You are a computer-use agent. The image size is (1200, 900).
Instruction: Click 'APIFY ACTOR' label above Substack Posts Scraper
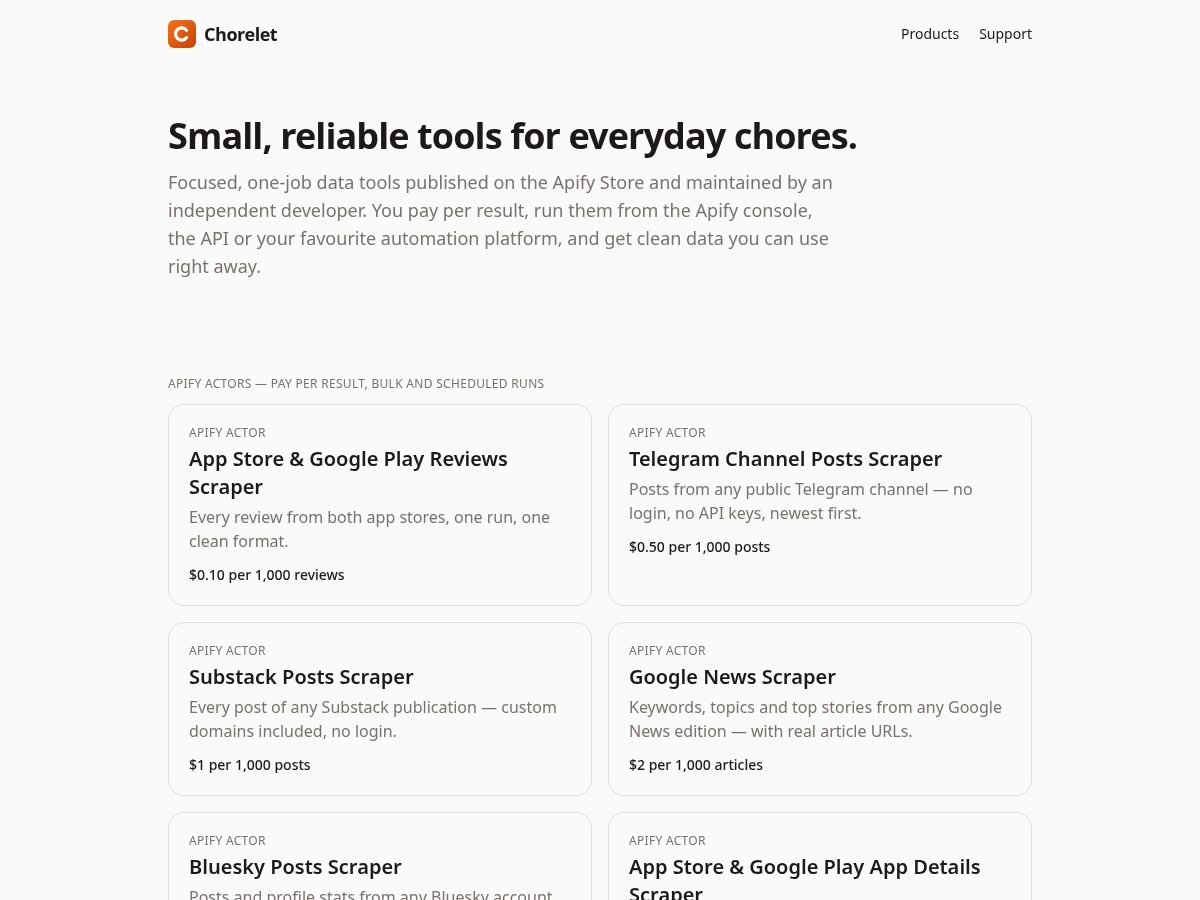pos(227,651)
